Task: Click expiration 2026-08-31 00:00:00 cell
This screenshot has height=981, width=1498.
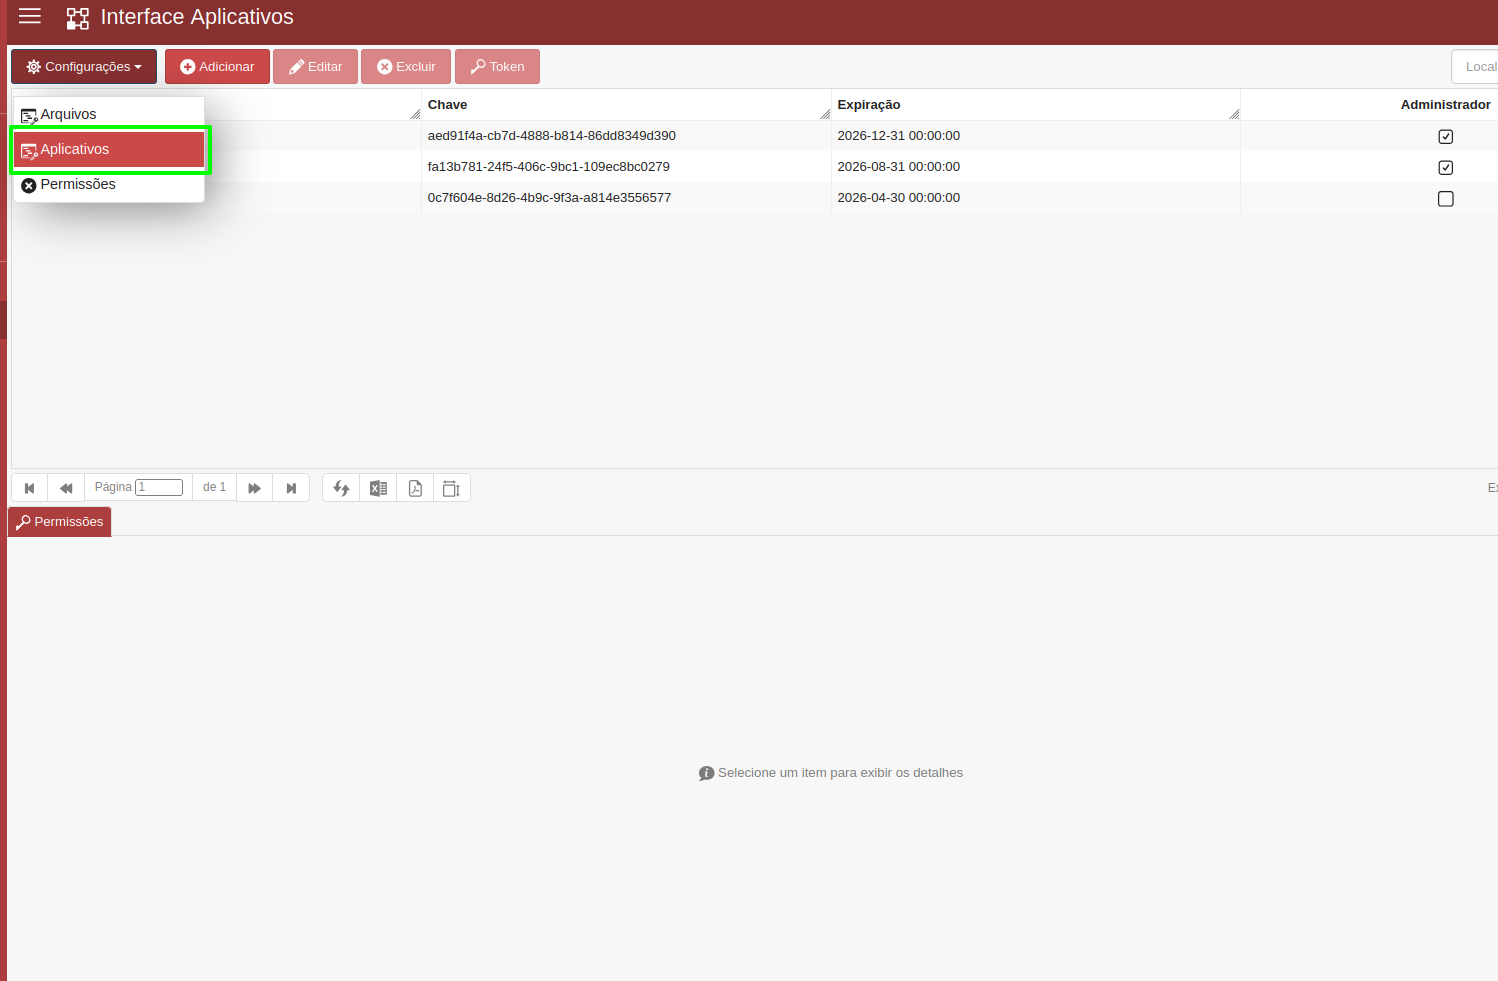Action: [x=898, y=167]
